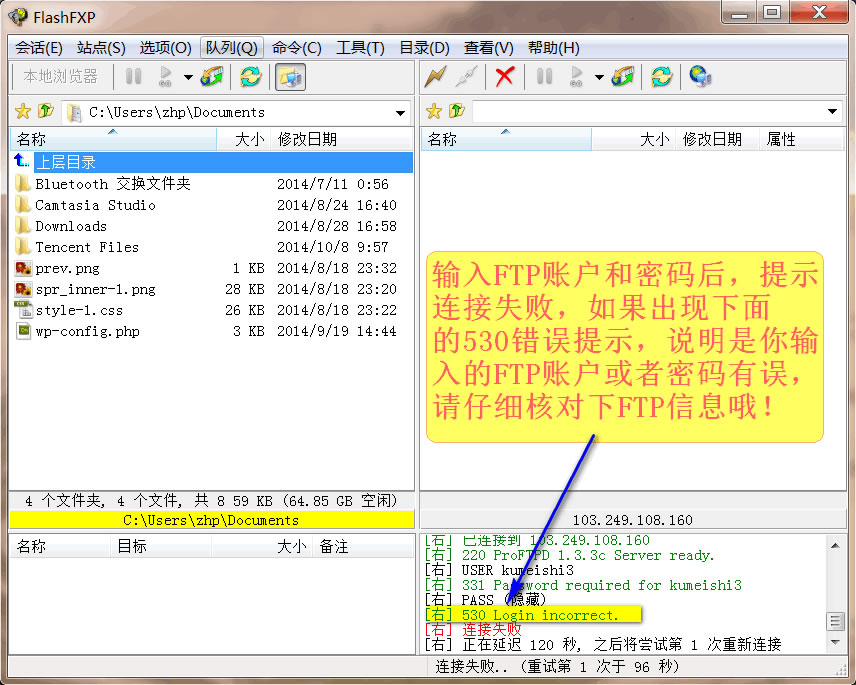Open the 工具(T) menu

click(360, 47)
